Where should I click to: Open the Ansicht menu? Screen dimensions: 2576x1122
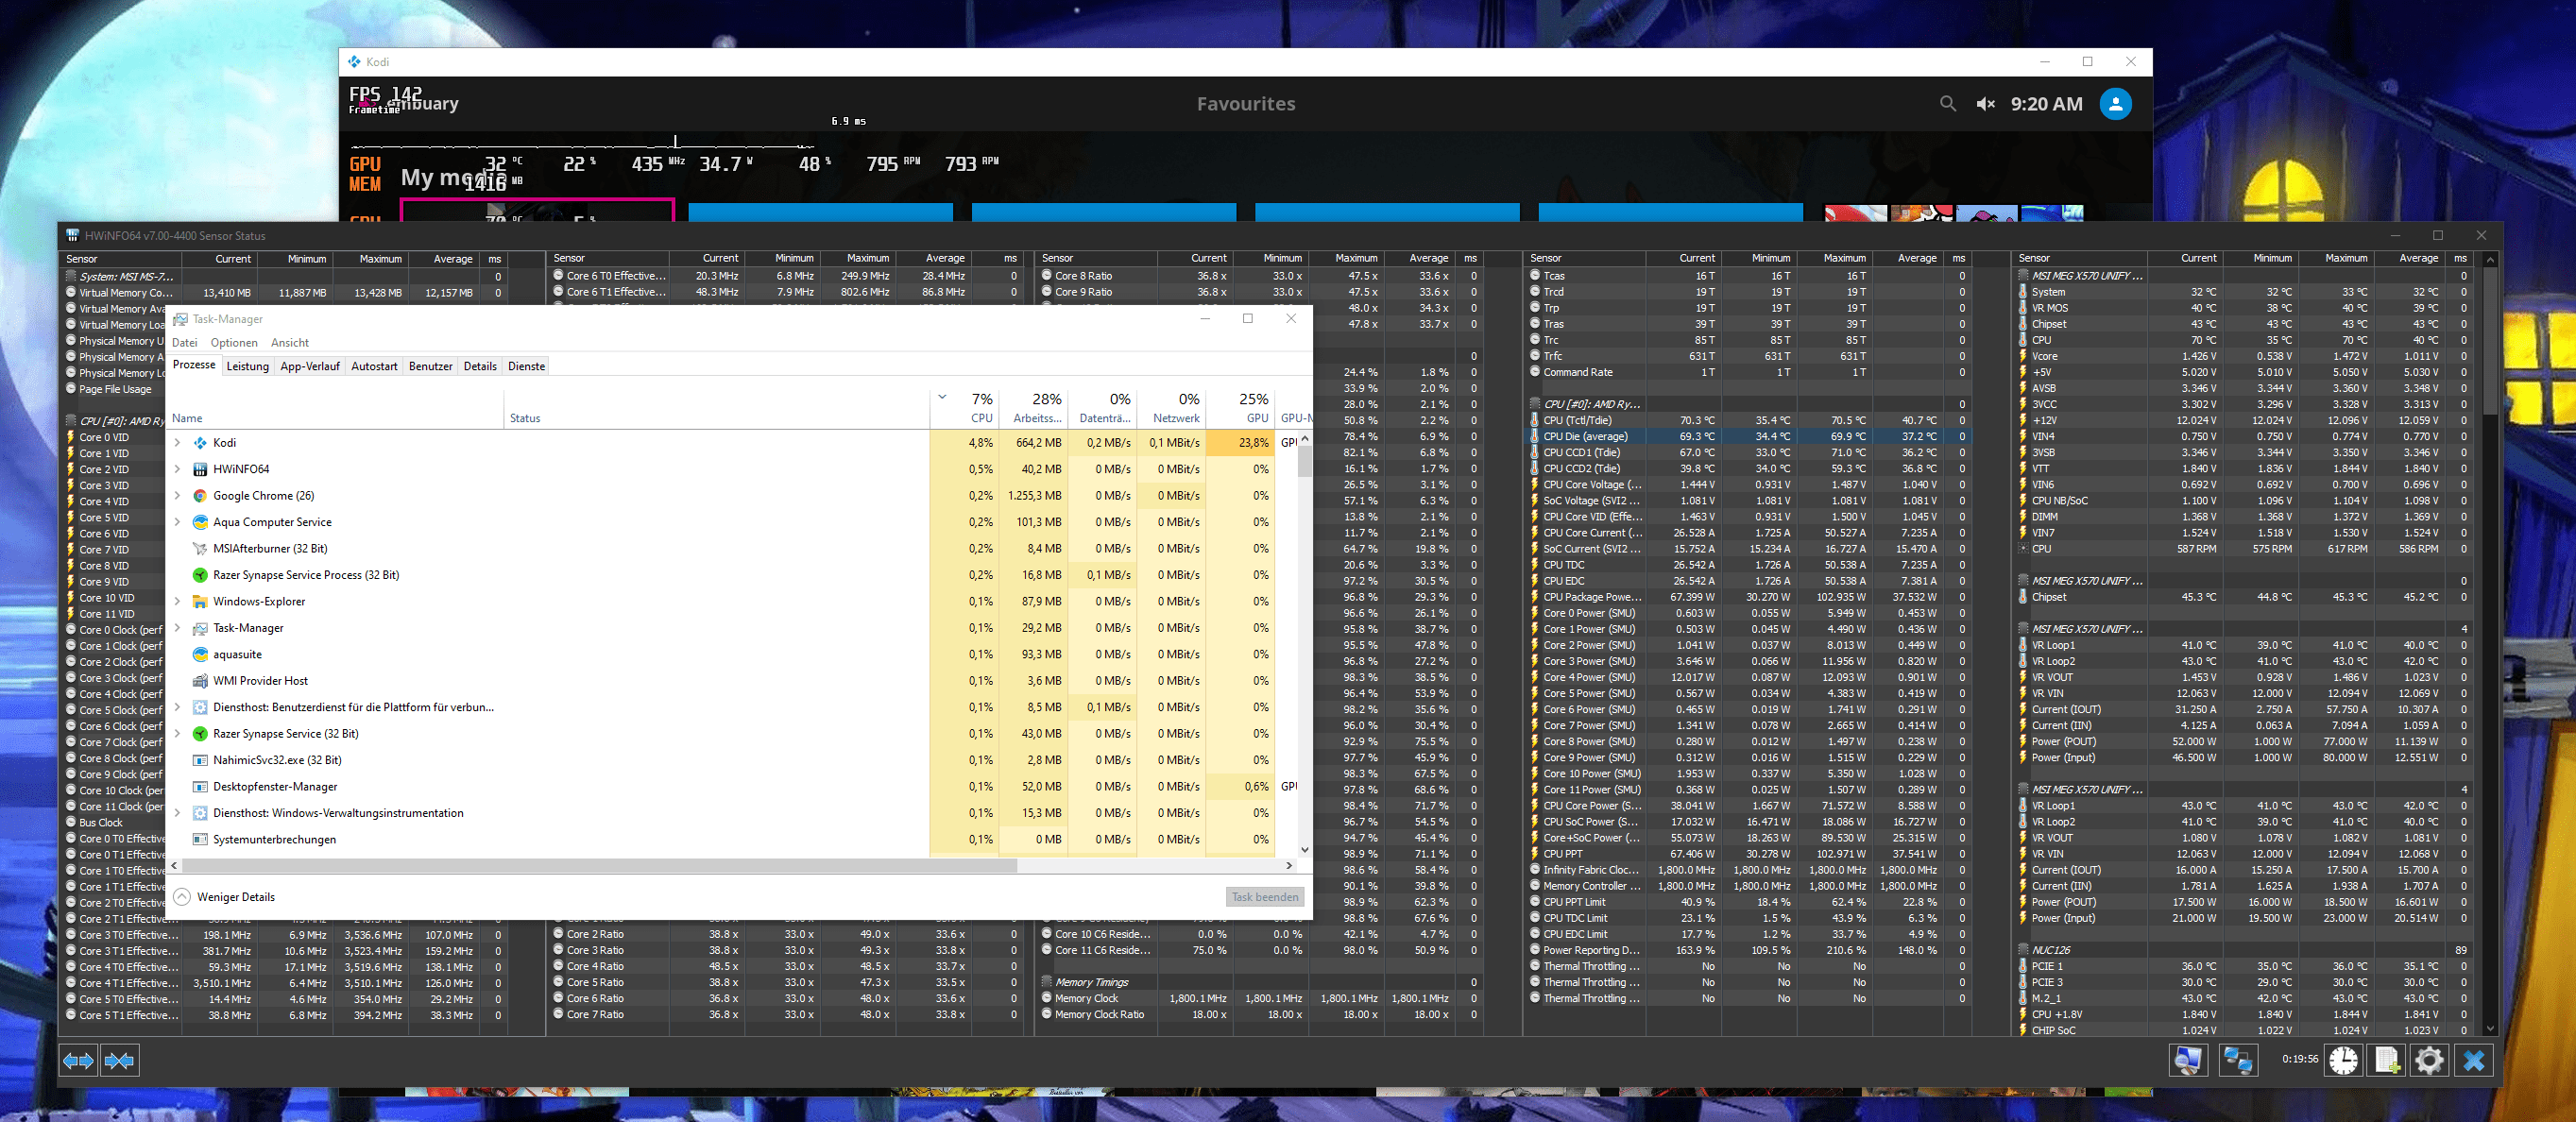coord(290,343)
